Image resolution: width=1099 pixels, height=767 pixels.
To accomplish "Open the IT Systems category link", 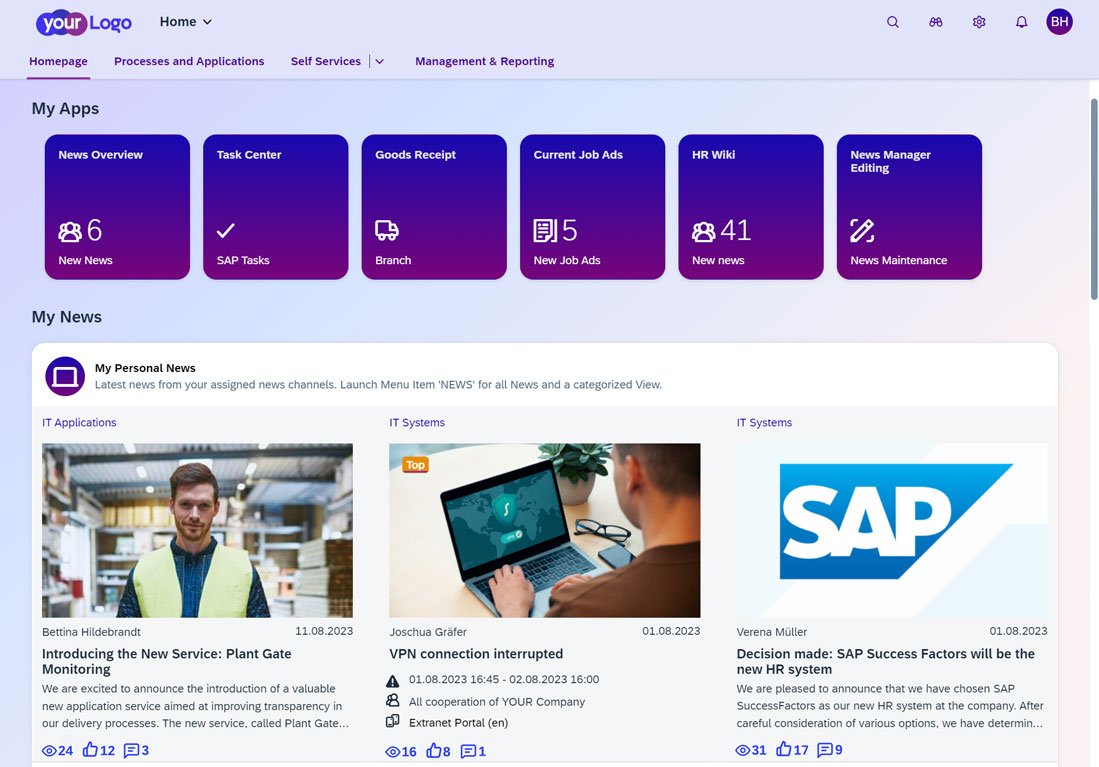I will (x=417, y=422).
